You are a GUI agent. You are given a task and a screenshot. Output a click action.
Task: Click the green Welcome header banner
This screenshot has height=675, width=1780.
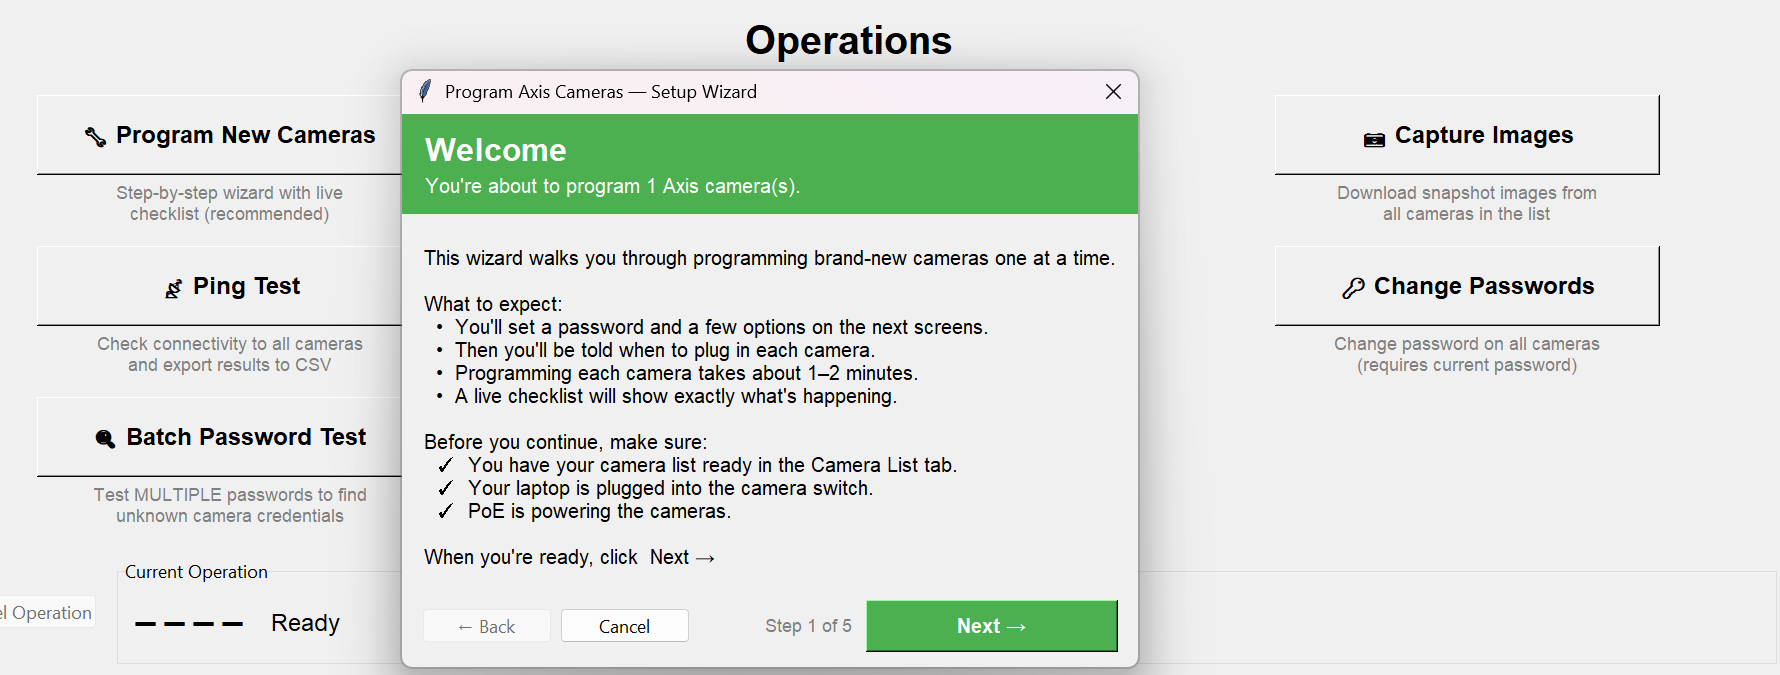point(769,164)
